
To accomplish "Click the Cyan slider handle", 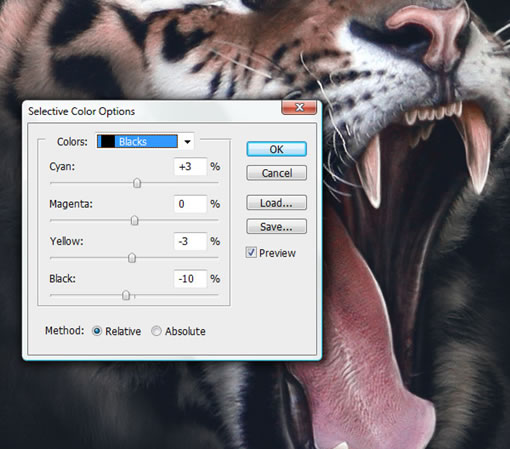I will (137, 183).
